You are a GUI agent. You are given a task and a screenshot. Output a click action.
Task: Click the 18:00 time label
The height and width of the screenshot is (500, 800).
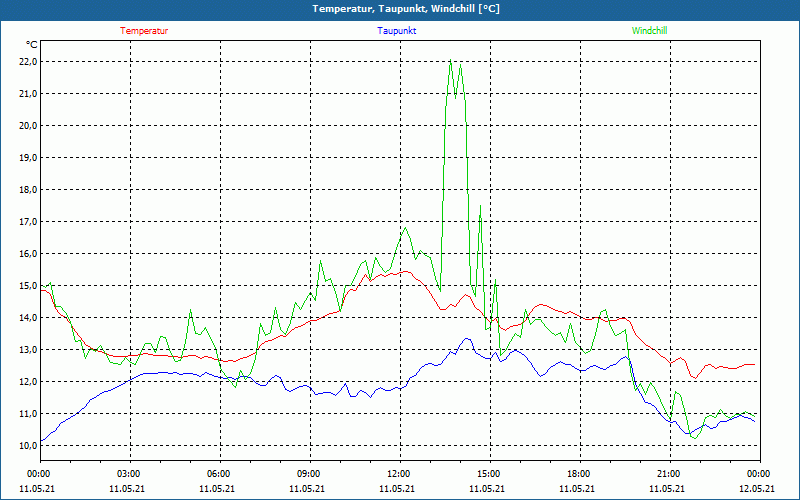click(580, 474)
